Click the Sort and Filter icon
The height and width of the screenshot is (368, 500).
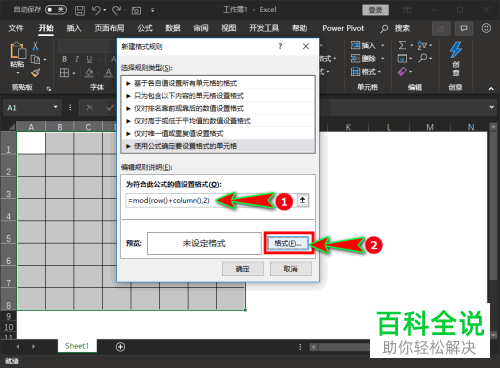(x=422, y=45)
